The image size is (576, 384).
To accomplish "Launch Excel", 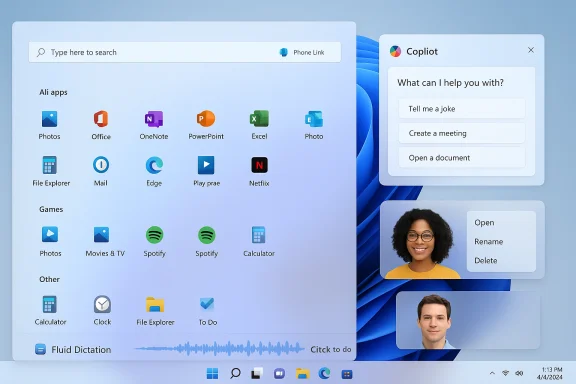I will [x=259, y=125].
